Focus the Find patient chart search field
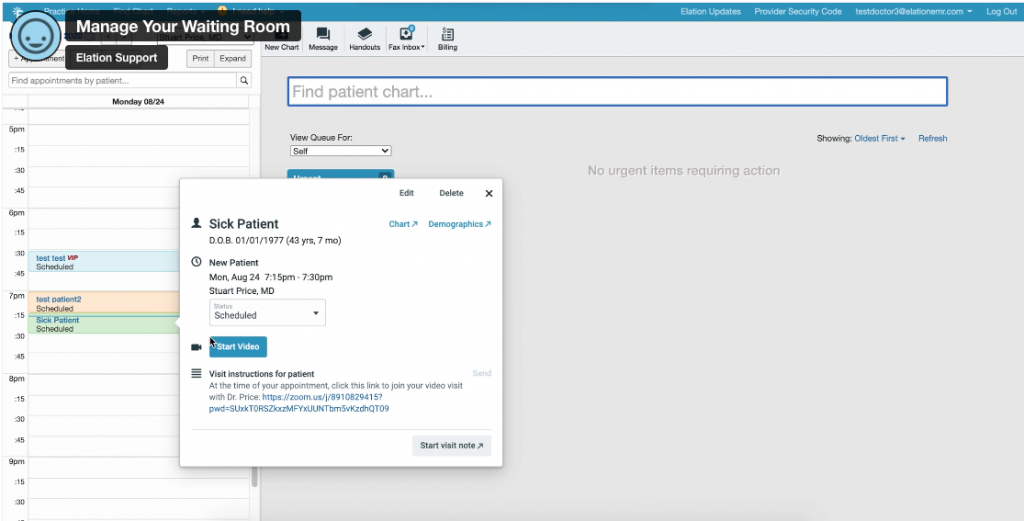Screen dimensions: 1024x521 click(x=617, y=92)
